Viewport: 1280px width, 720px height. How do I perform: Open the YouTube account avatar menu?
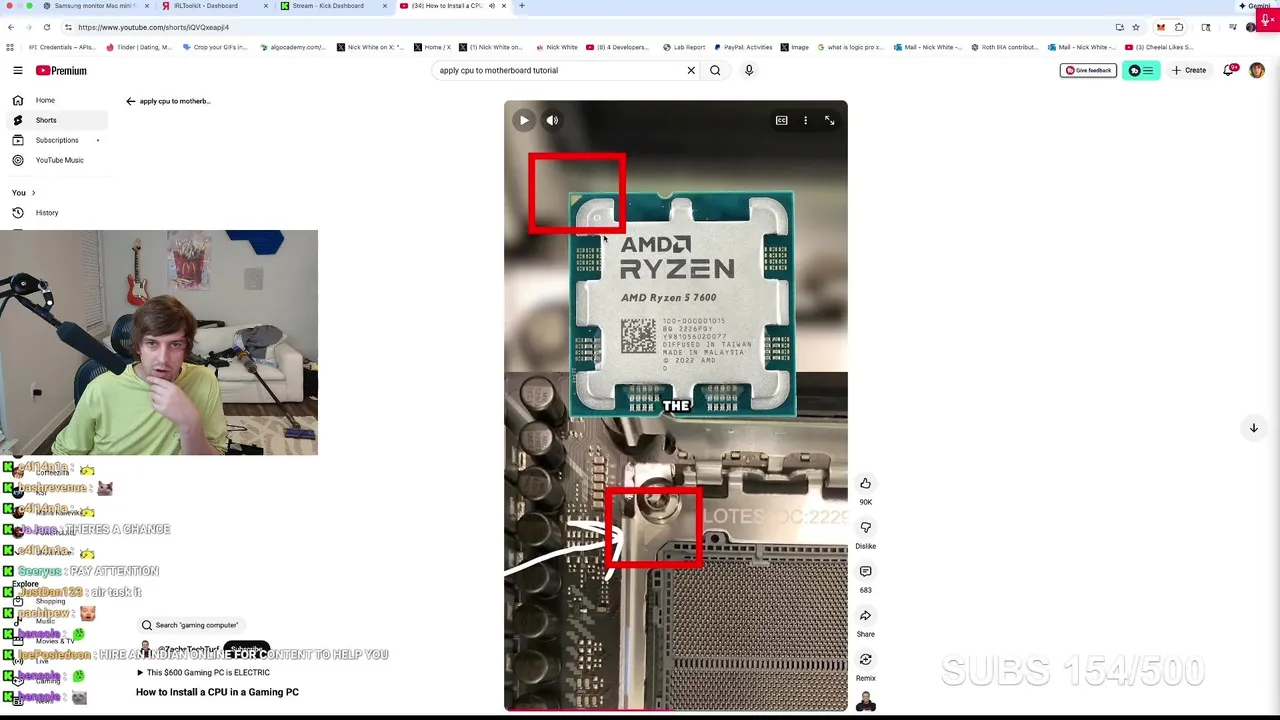coord(1257,70)
